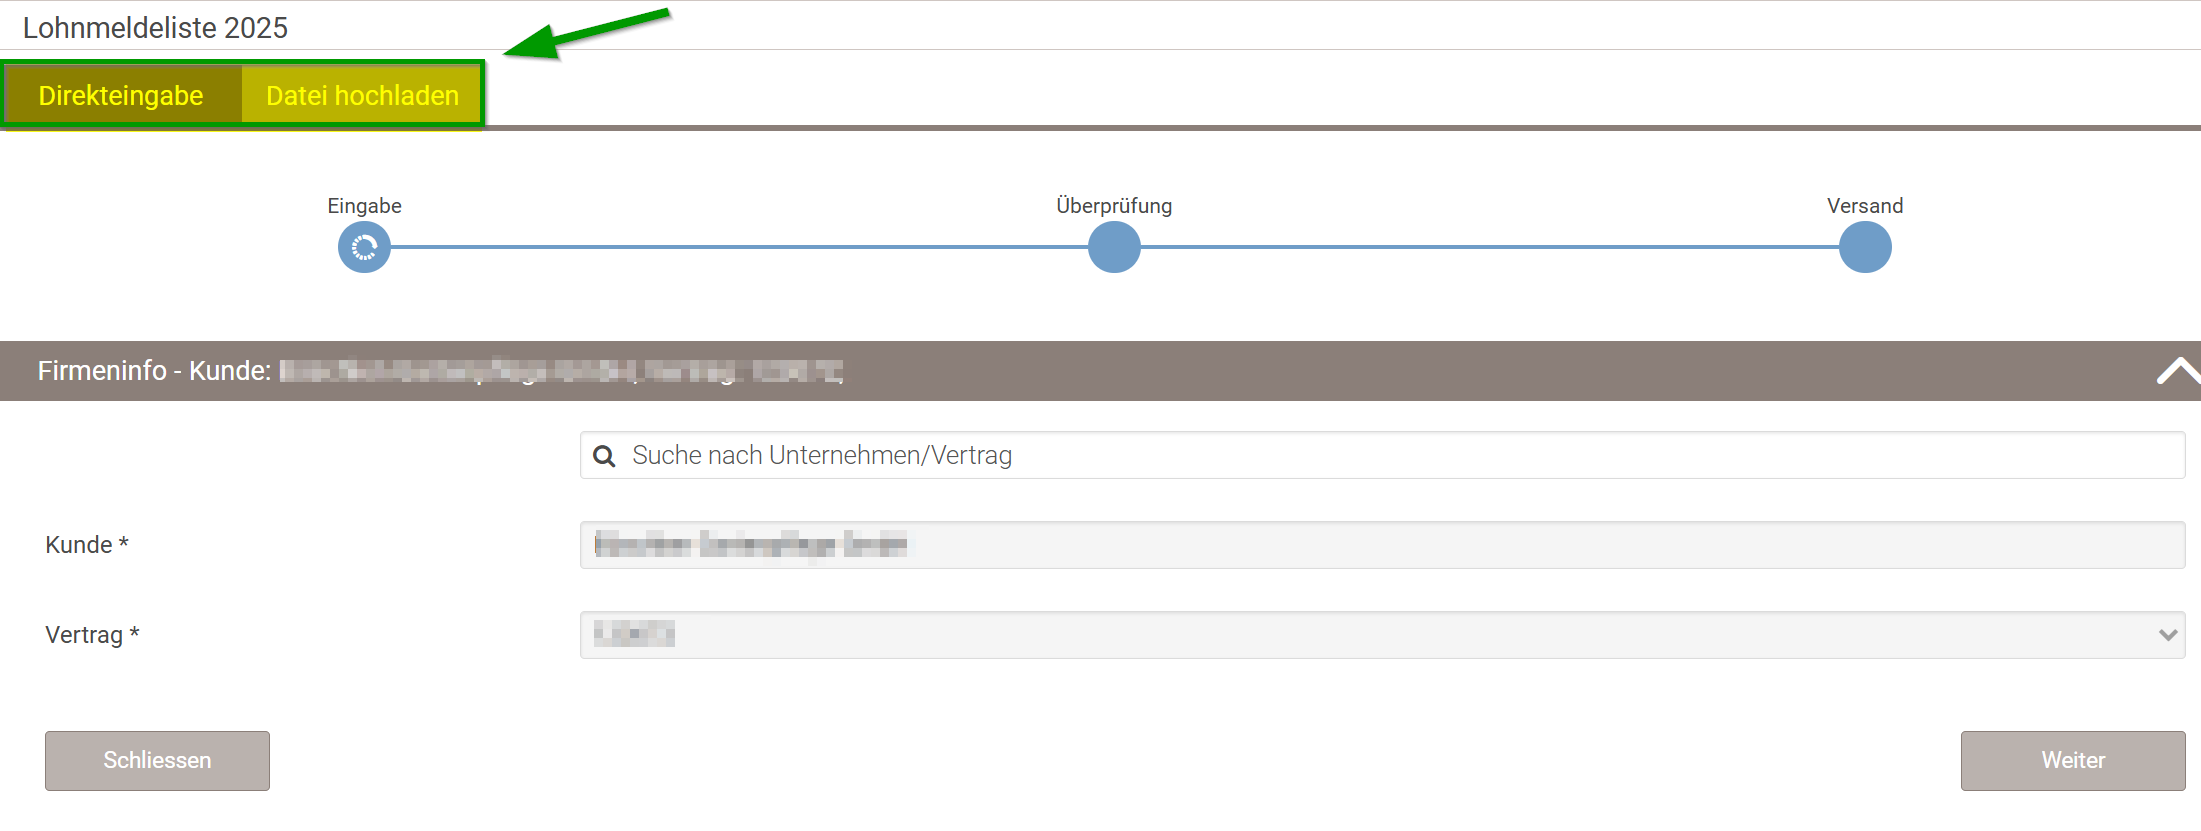Click into the Kunde input field
The image size is (2201, 831).
pos(1380,545)
